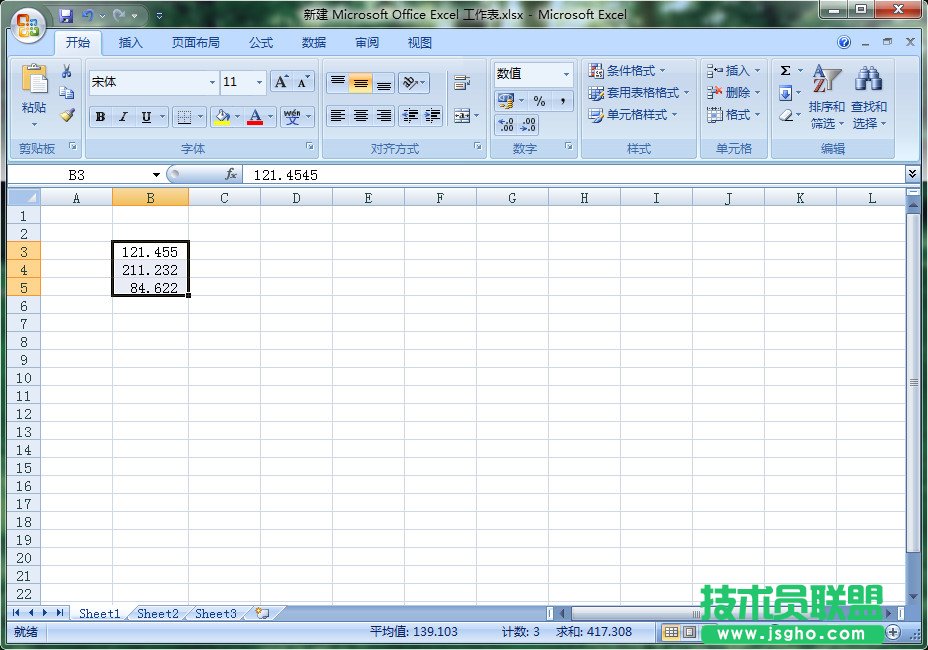Apply percentage style to selection
Viewport: 928px width, 650px height.
[x=540, y=100]
